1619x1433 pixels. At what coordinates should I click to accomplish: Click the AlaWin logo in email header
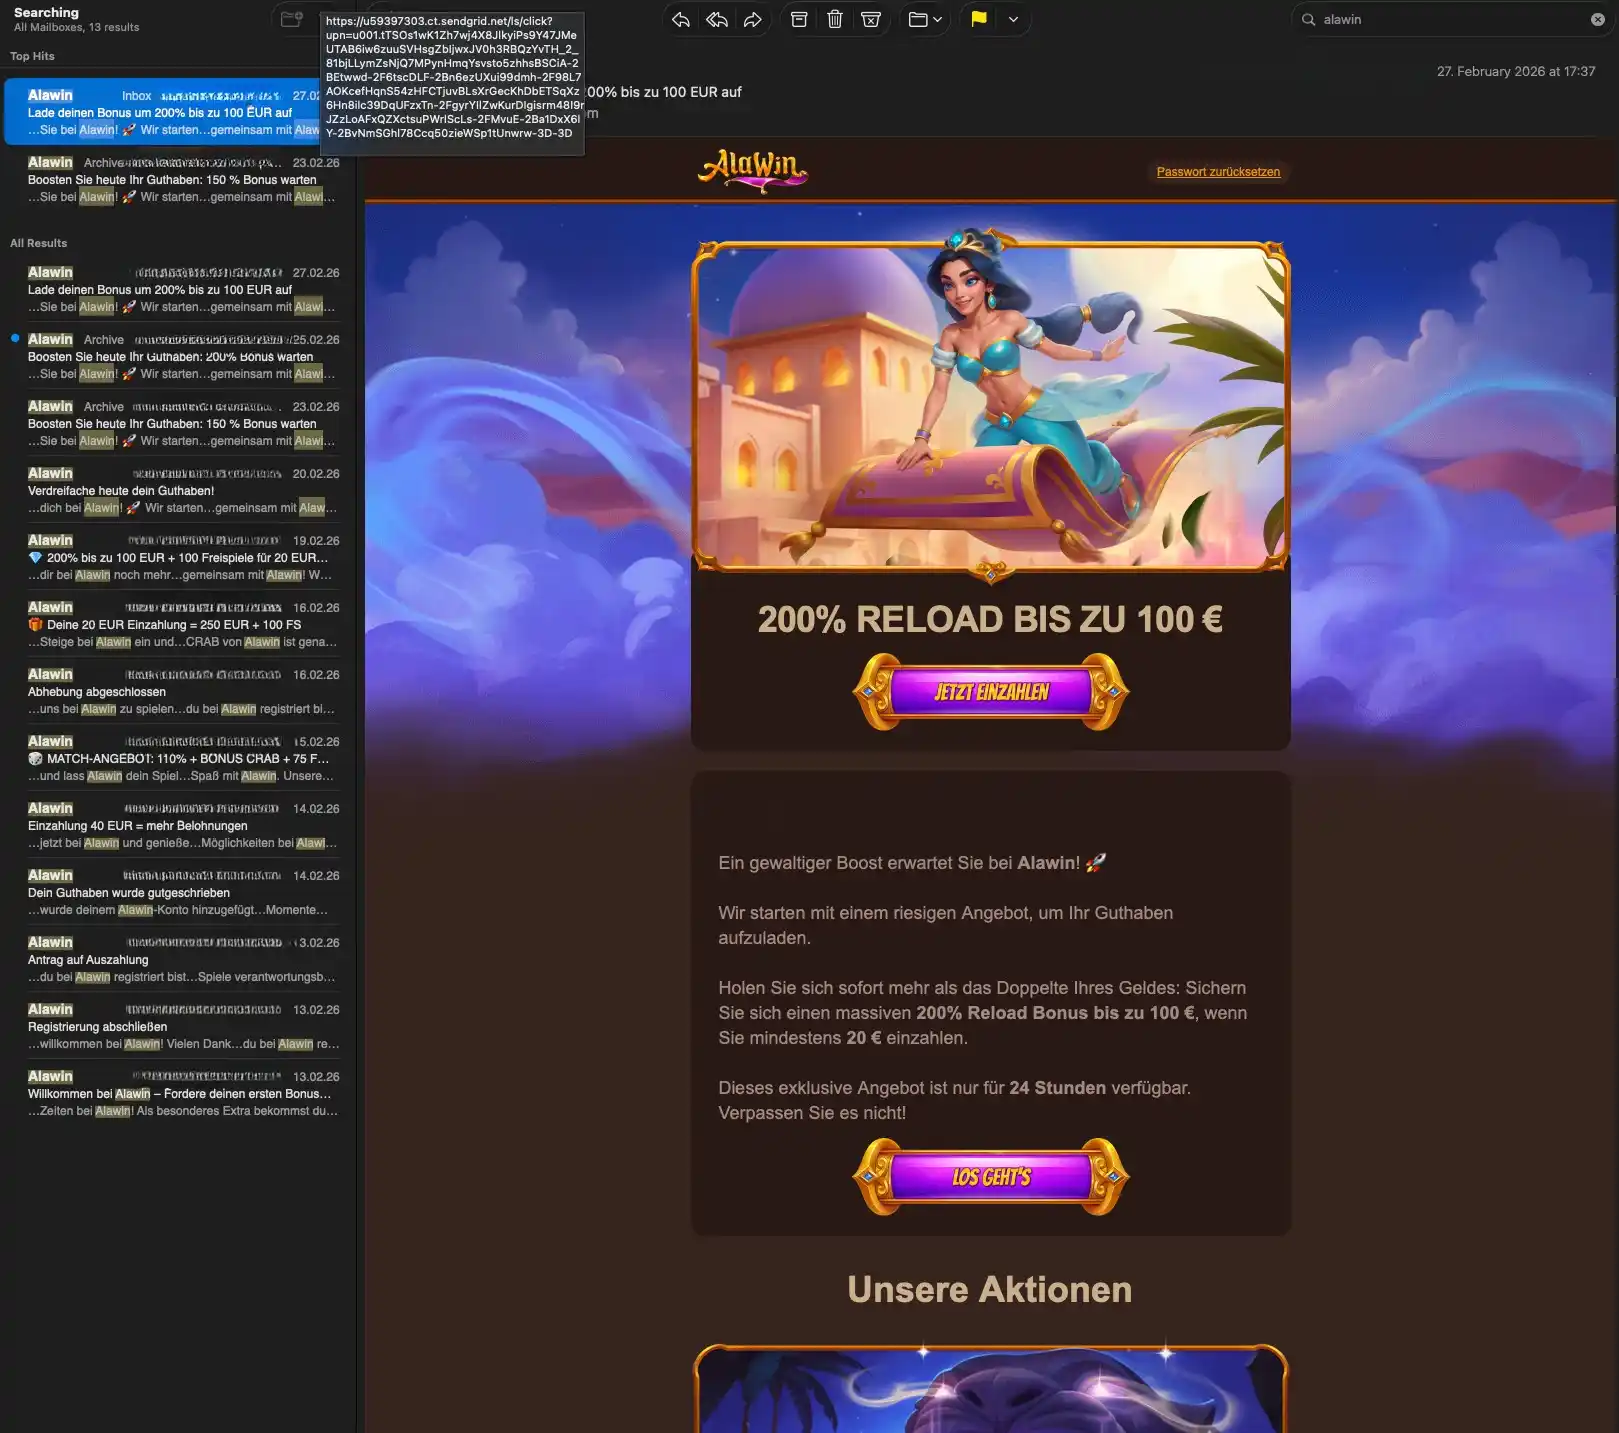tap(752, 170)
